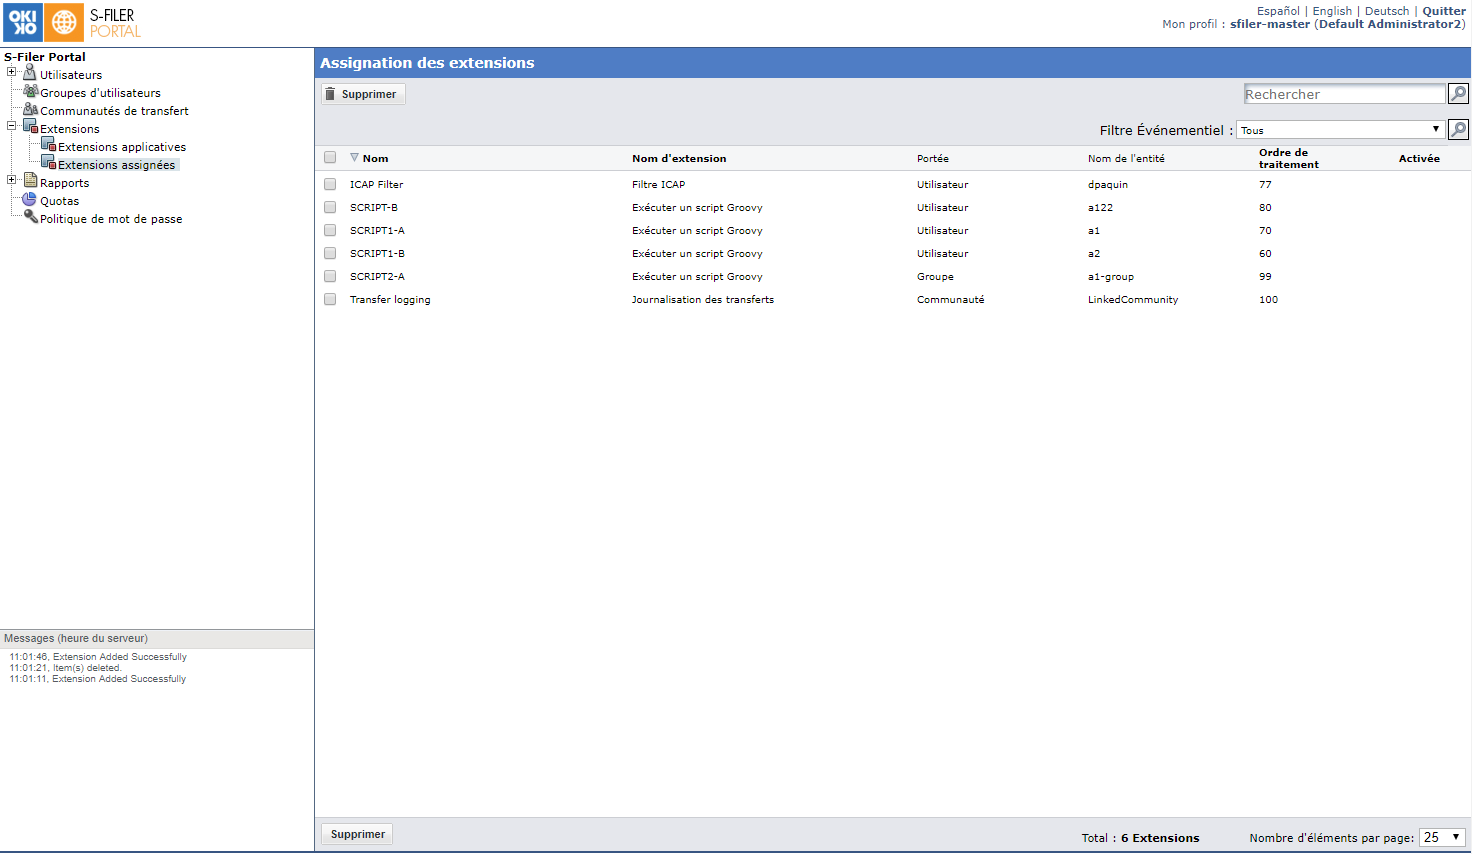Viewport: 1472px width, 854px height.
Task: Sort the table by Nom column
Action: click(375, 158)
